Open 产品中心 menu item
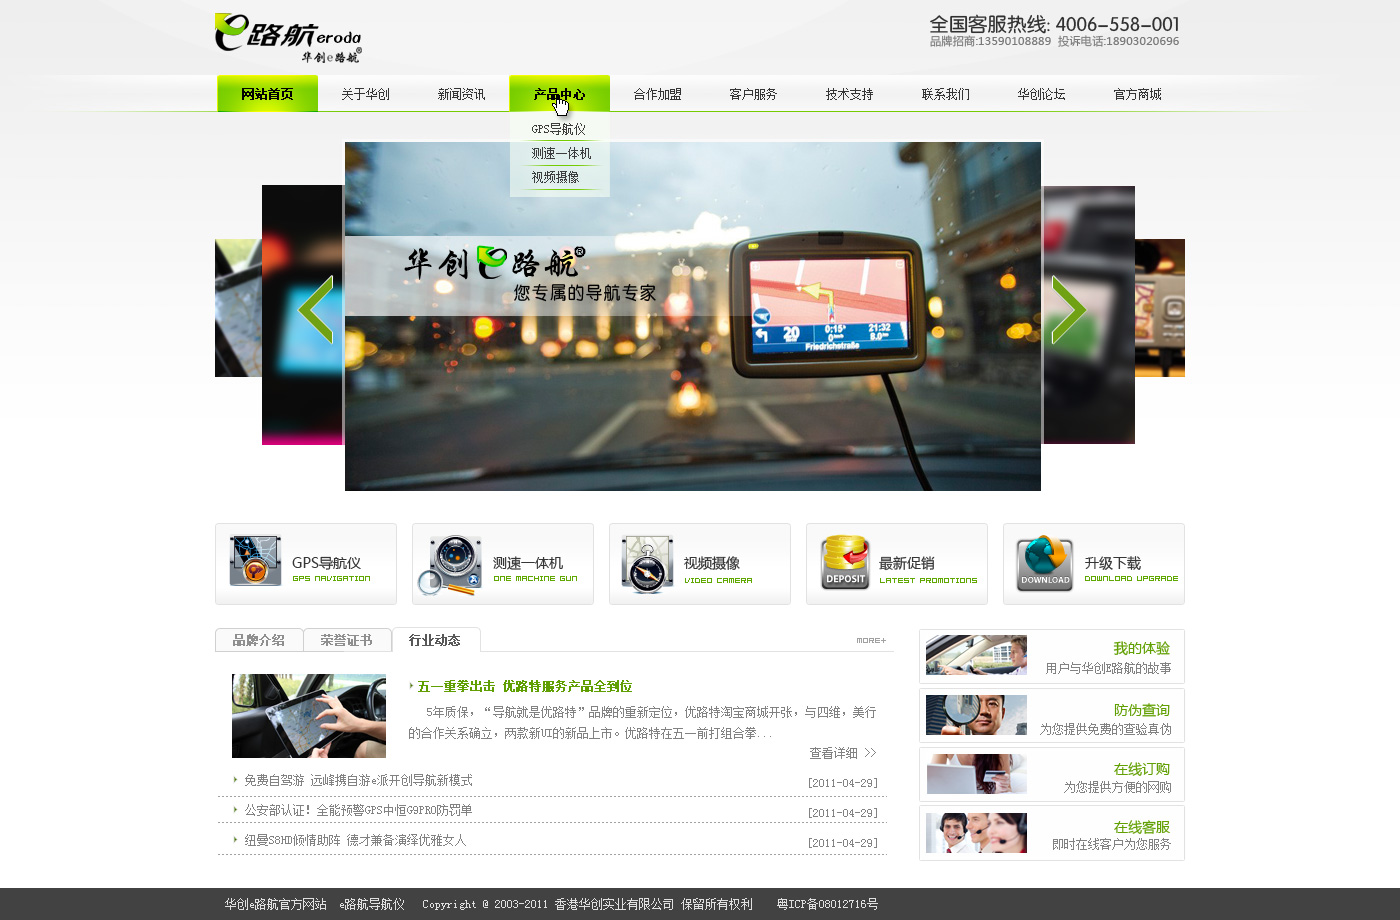 [x=559, y=94]
